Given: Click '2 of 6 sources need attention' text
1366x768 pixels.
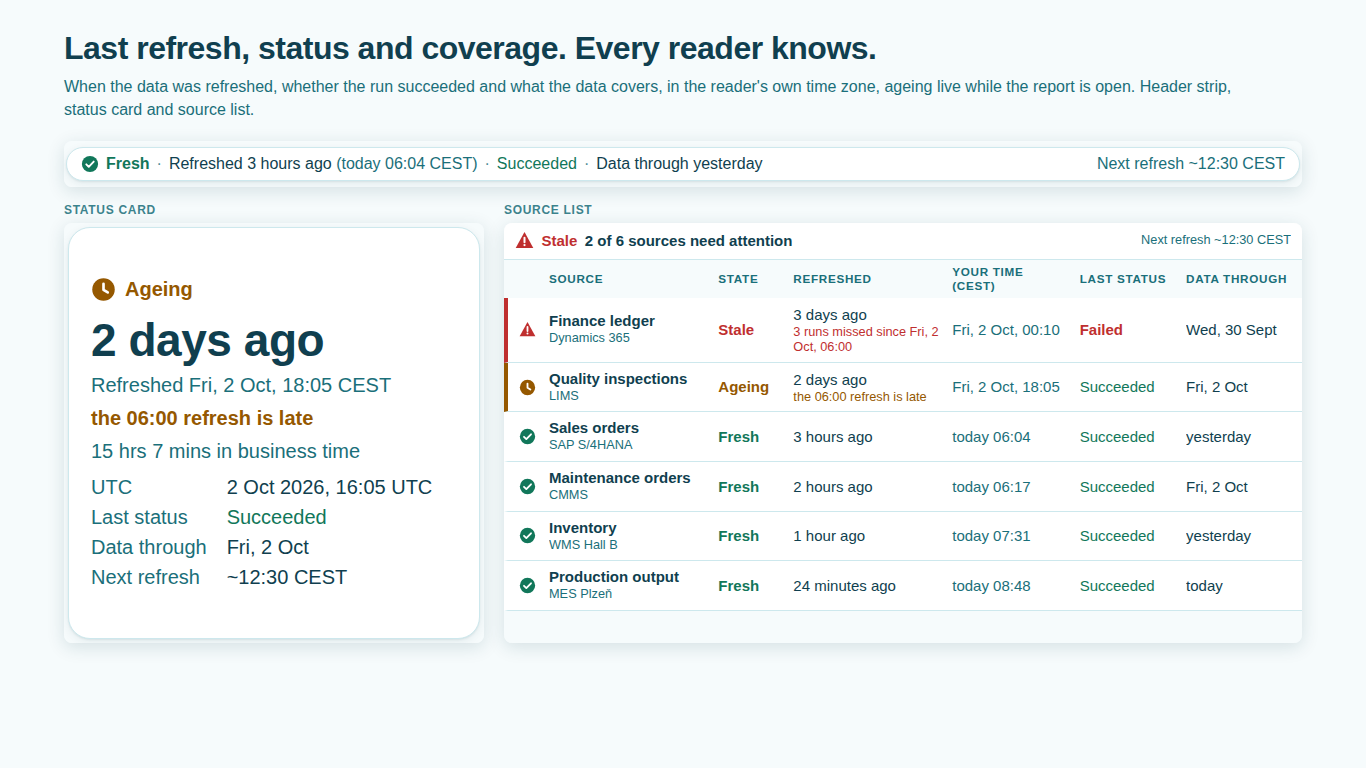Looking at the screenshot, I should [x=688, y=241].
